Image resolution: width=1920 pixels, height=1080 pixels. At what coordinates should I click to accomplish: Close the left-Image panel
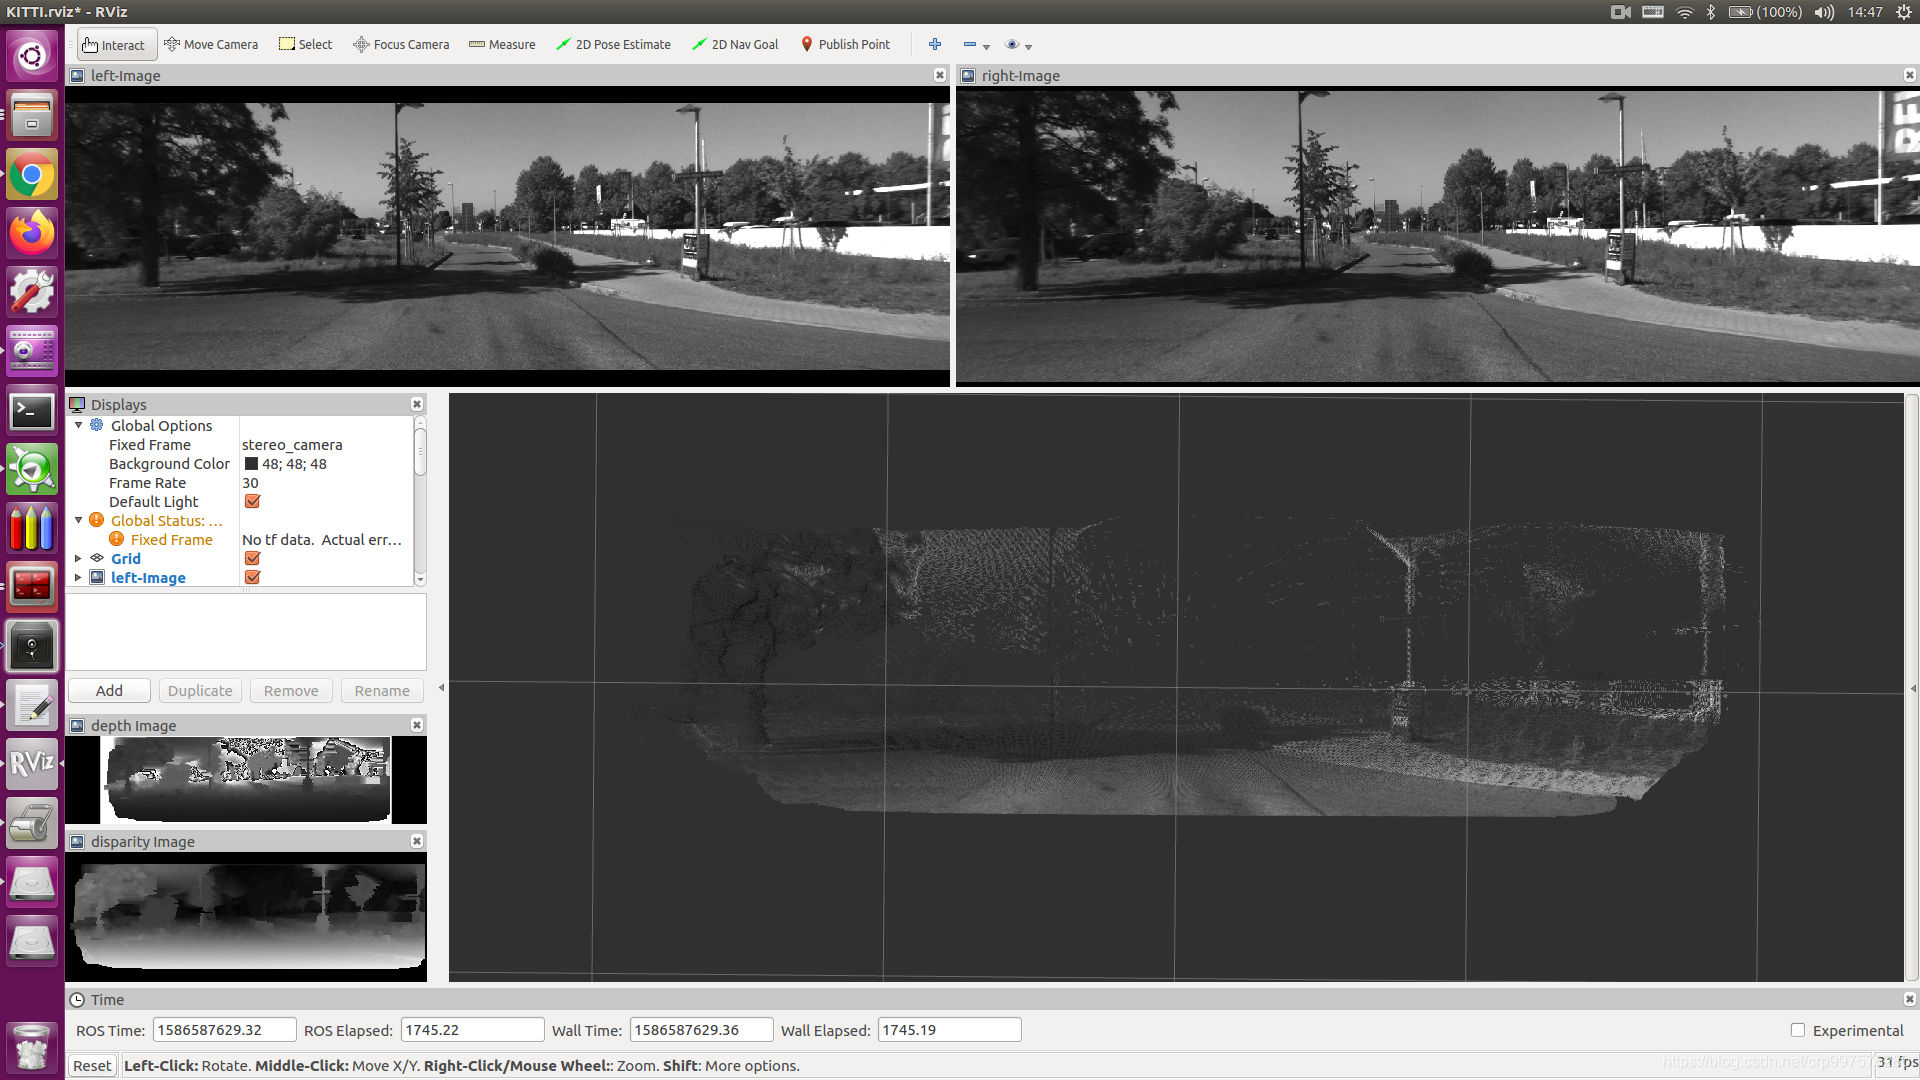pos(940,75)
